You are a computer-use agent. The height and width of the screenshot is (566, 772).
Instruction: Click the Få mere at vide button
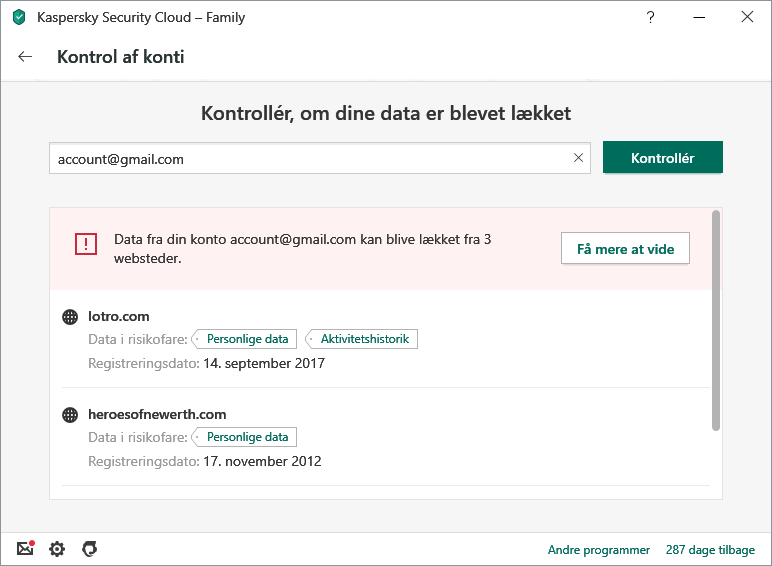pos(625,249)
